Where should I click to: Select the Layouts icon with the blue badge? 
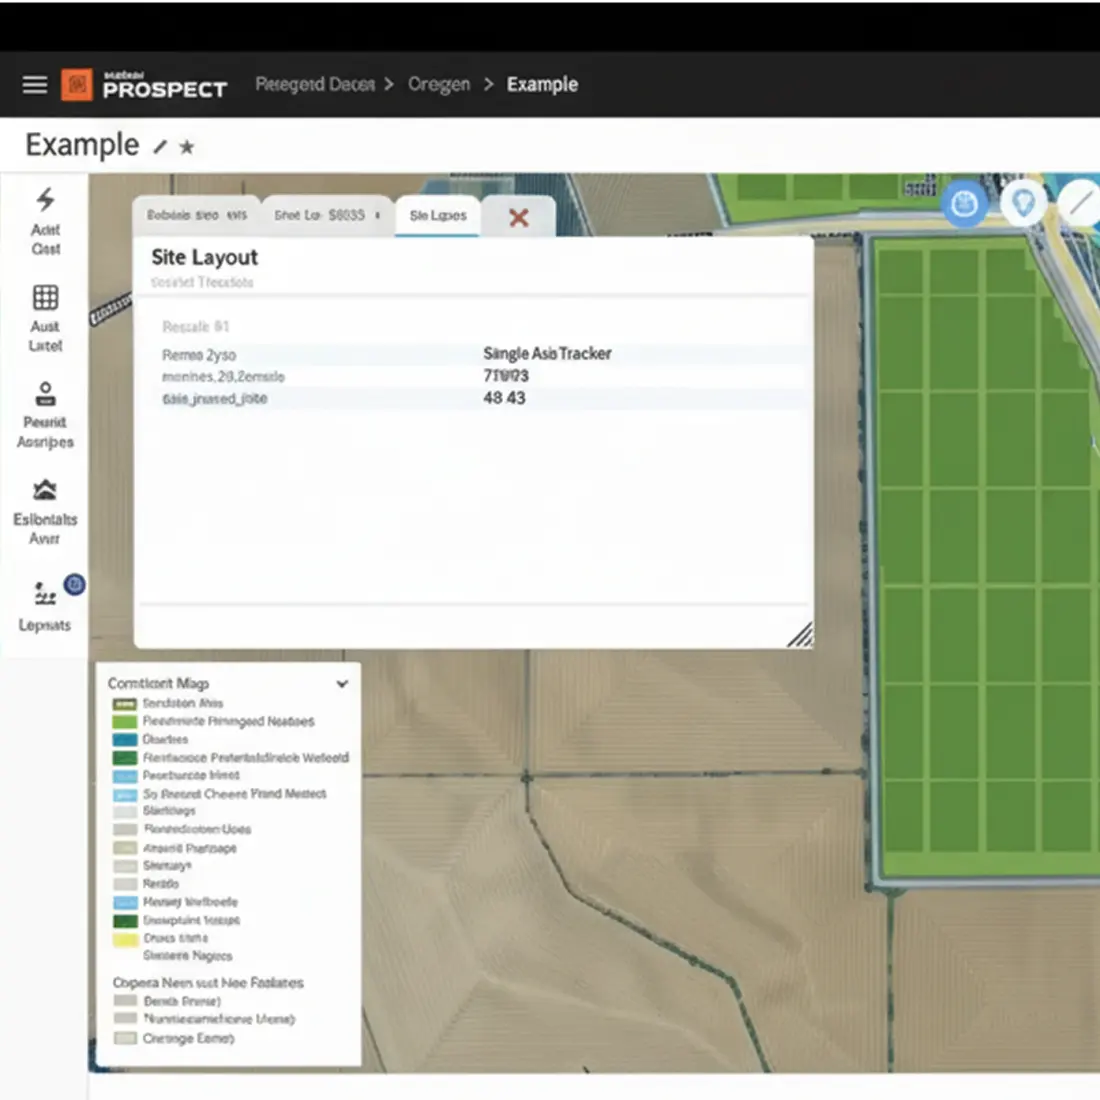coord(44,594)
